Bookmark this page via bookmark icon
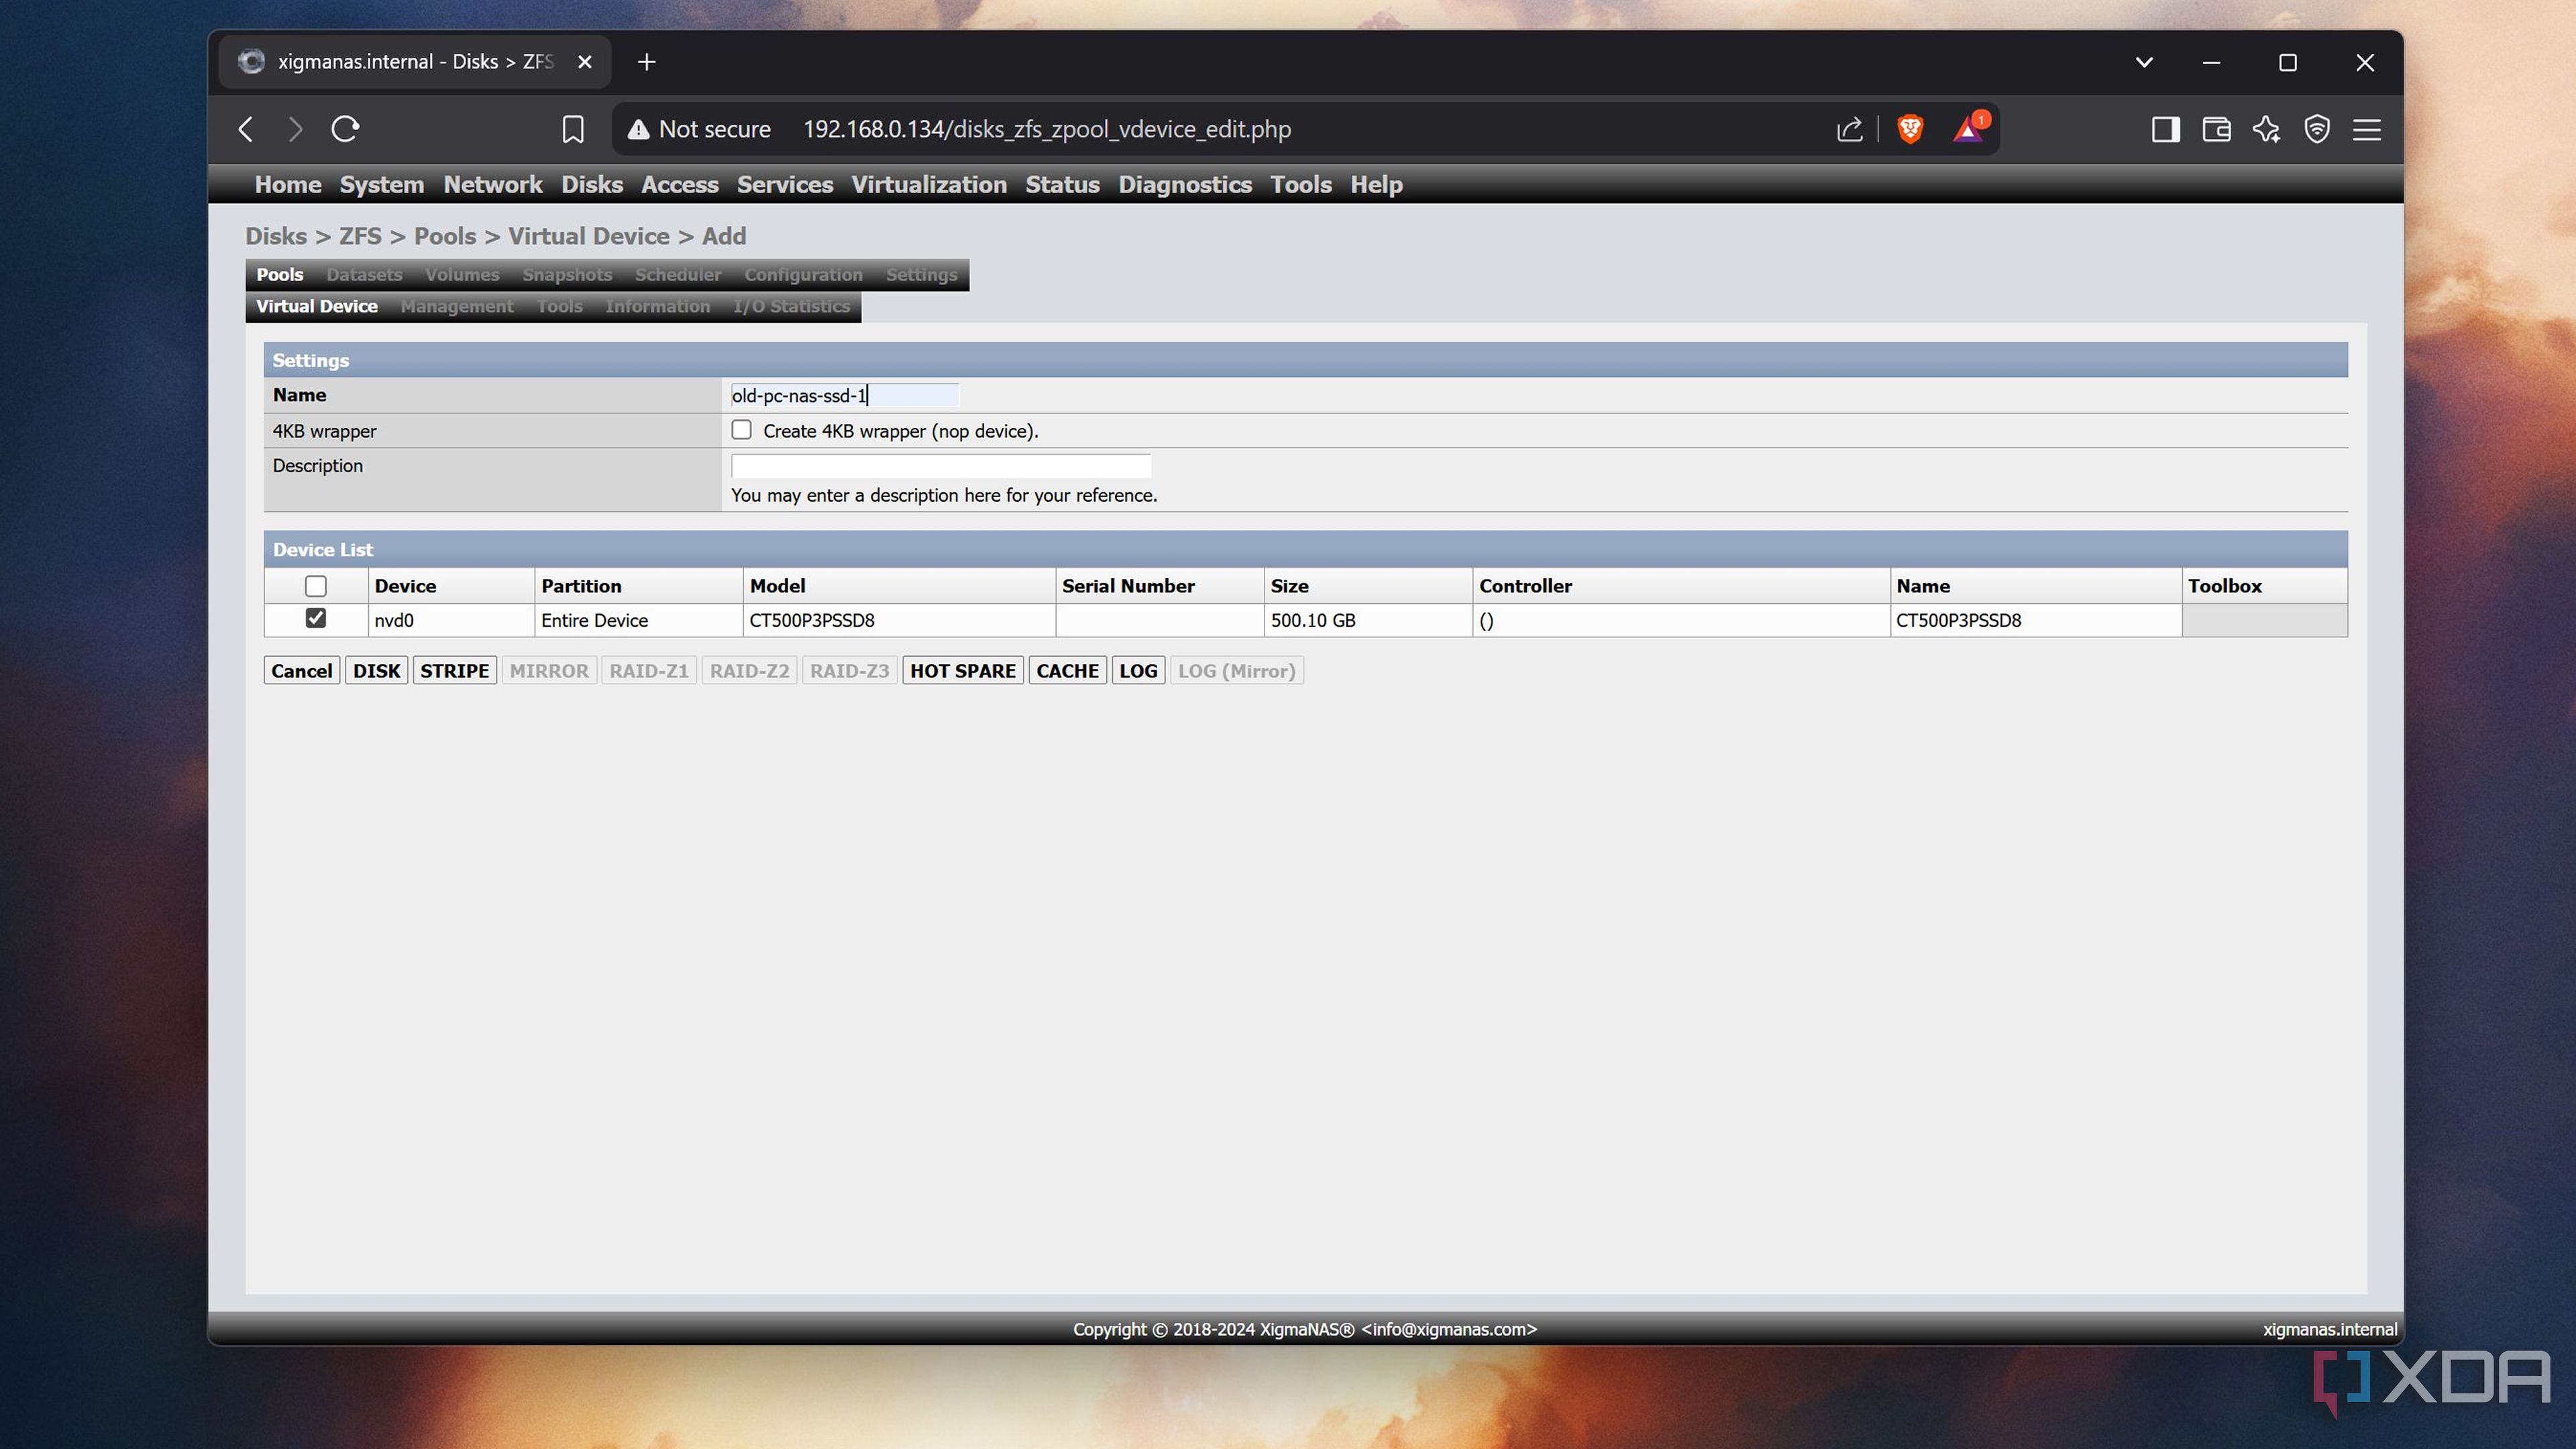The image size is (2576, 1449). tap(573, 130)
